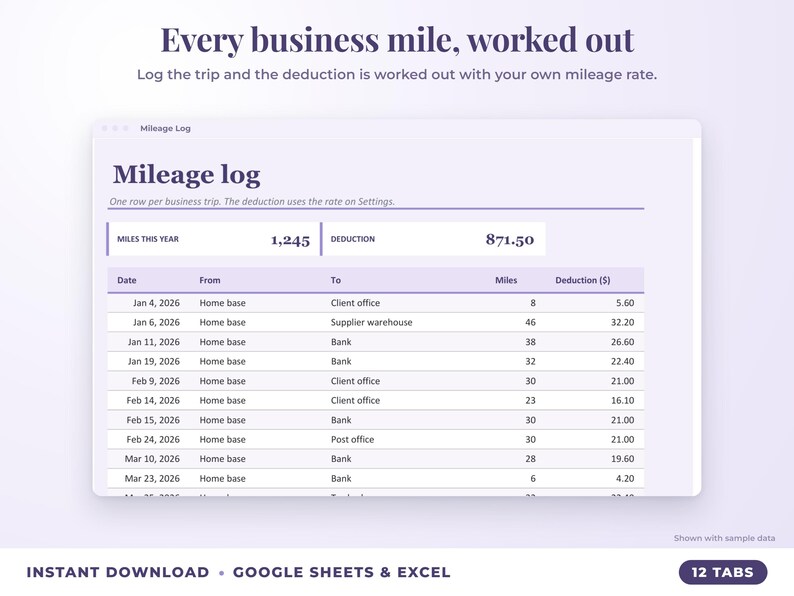Click the miles value 38
Screen dimensions: 794x596
530,342
